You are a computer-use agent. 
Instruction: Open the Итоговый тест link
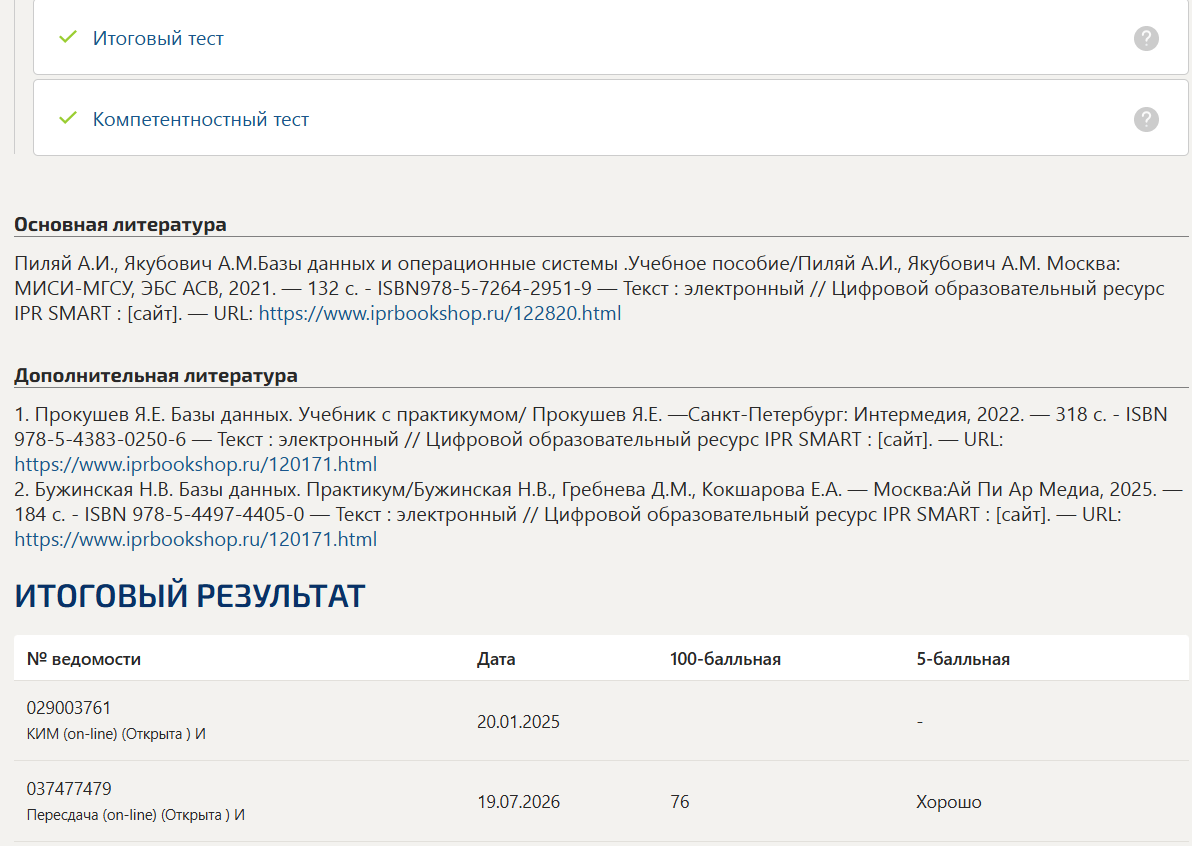[158, 38]
